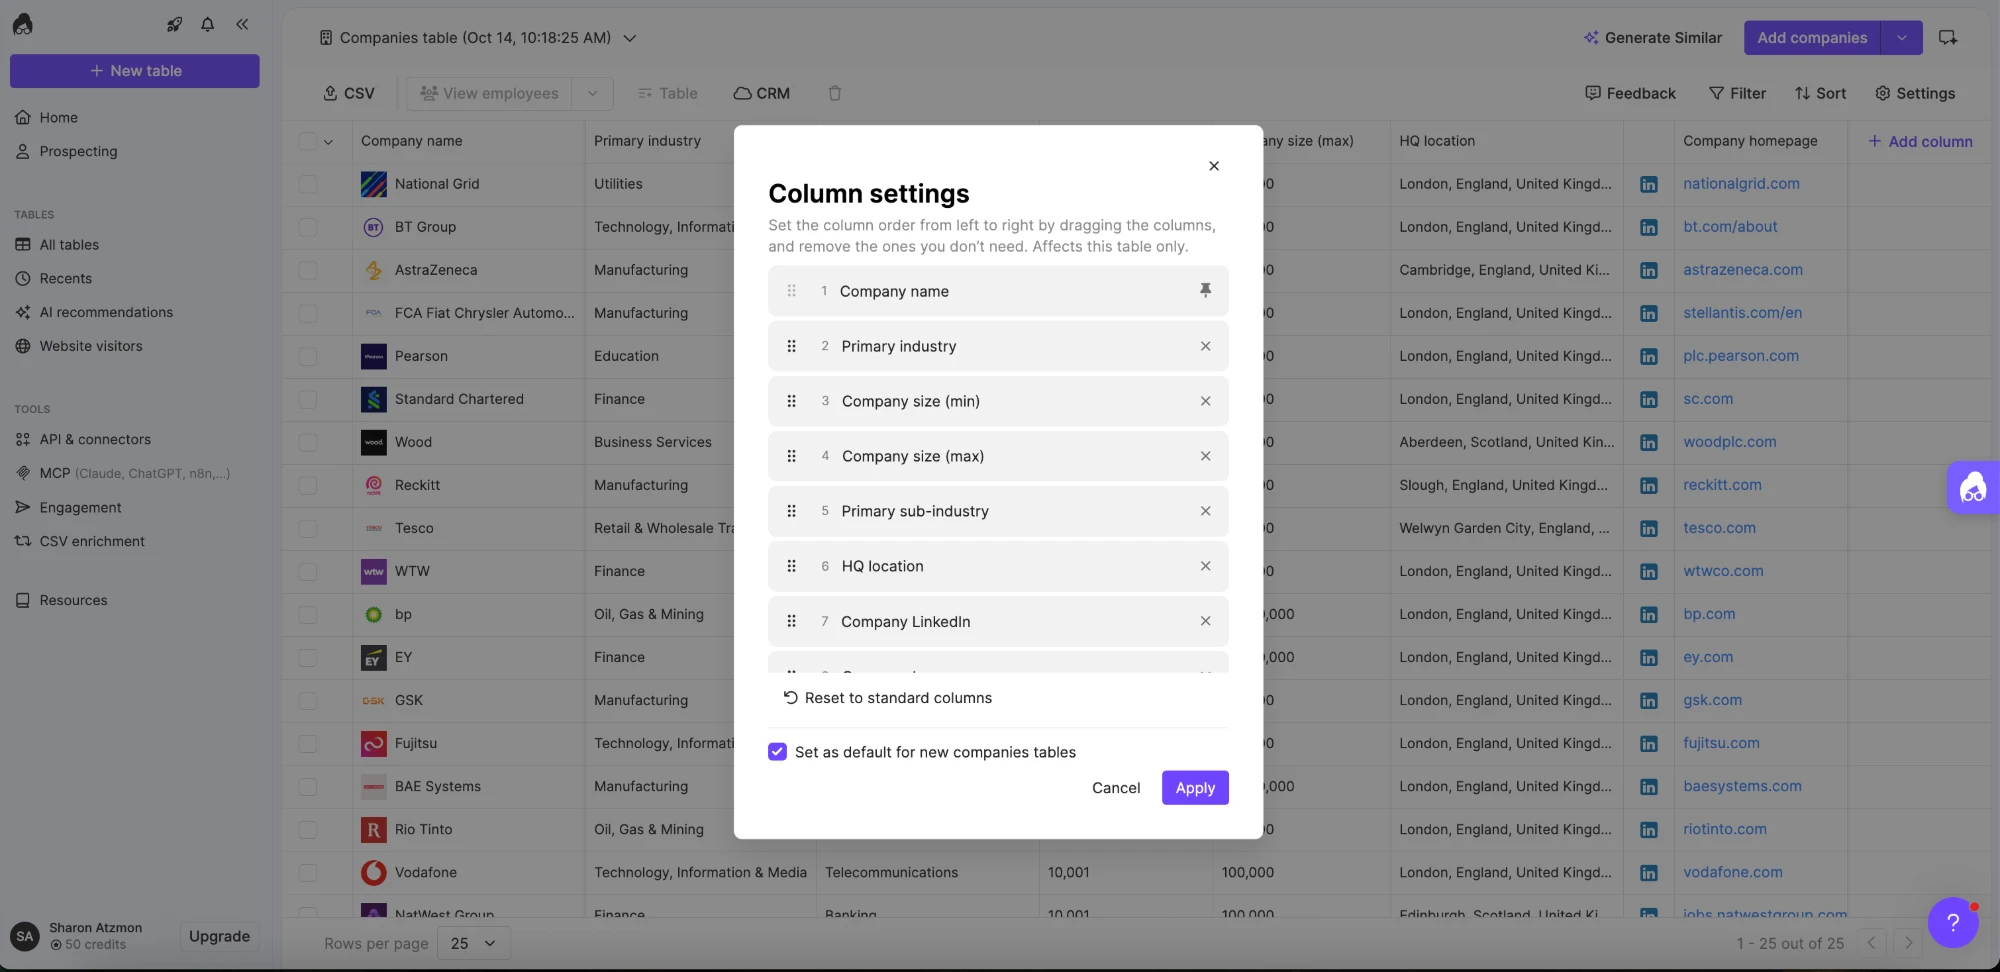Check the Pearson row checkbox
This screenshot has height=972, width=2000.
(308, 356)
